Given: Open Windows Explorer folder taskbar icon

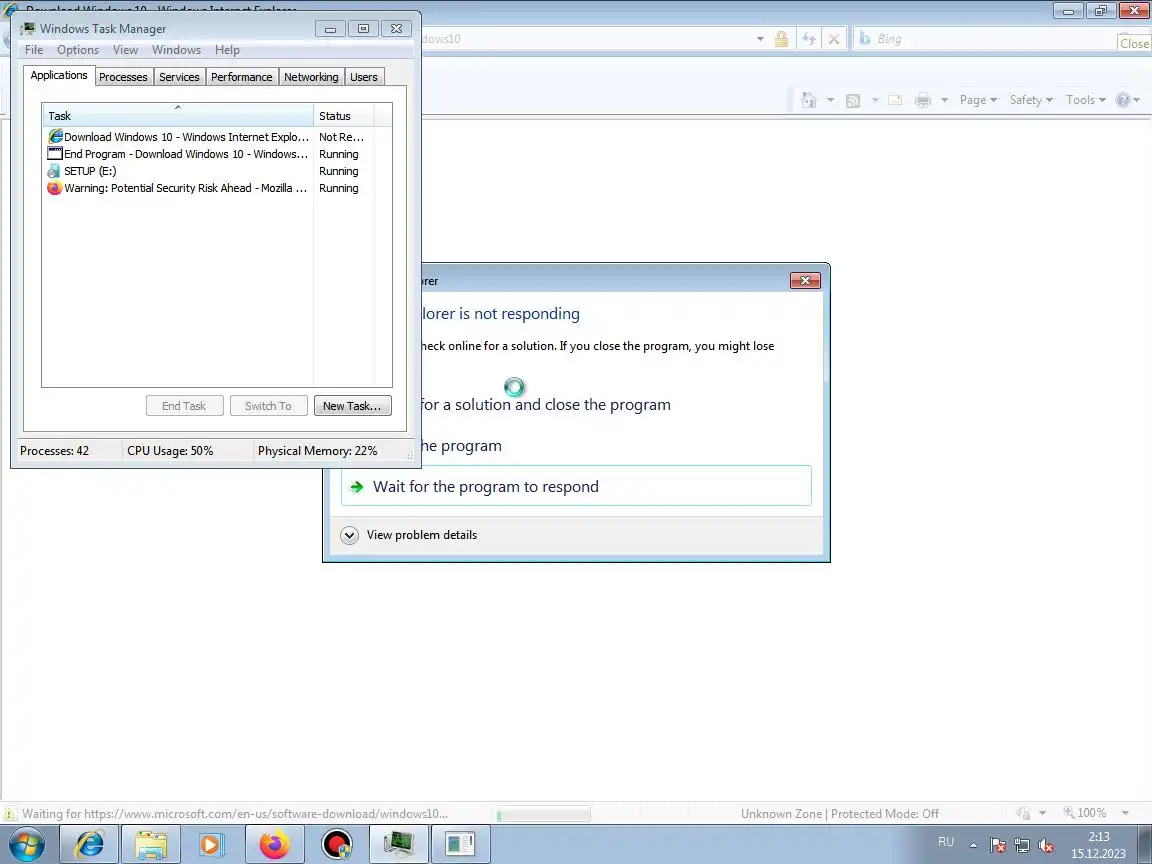Looking at the screenshot, I should point(151,844).
